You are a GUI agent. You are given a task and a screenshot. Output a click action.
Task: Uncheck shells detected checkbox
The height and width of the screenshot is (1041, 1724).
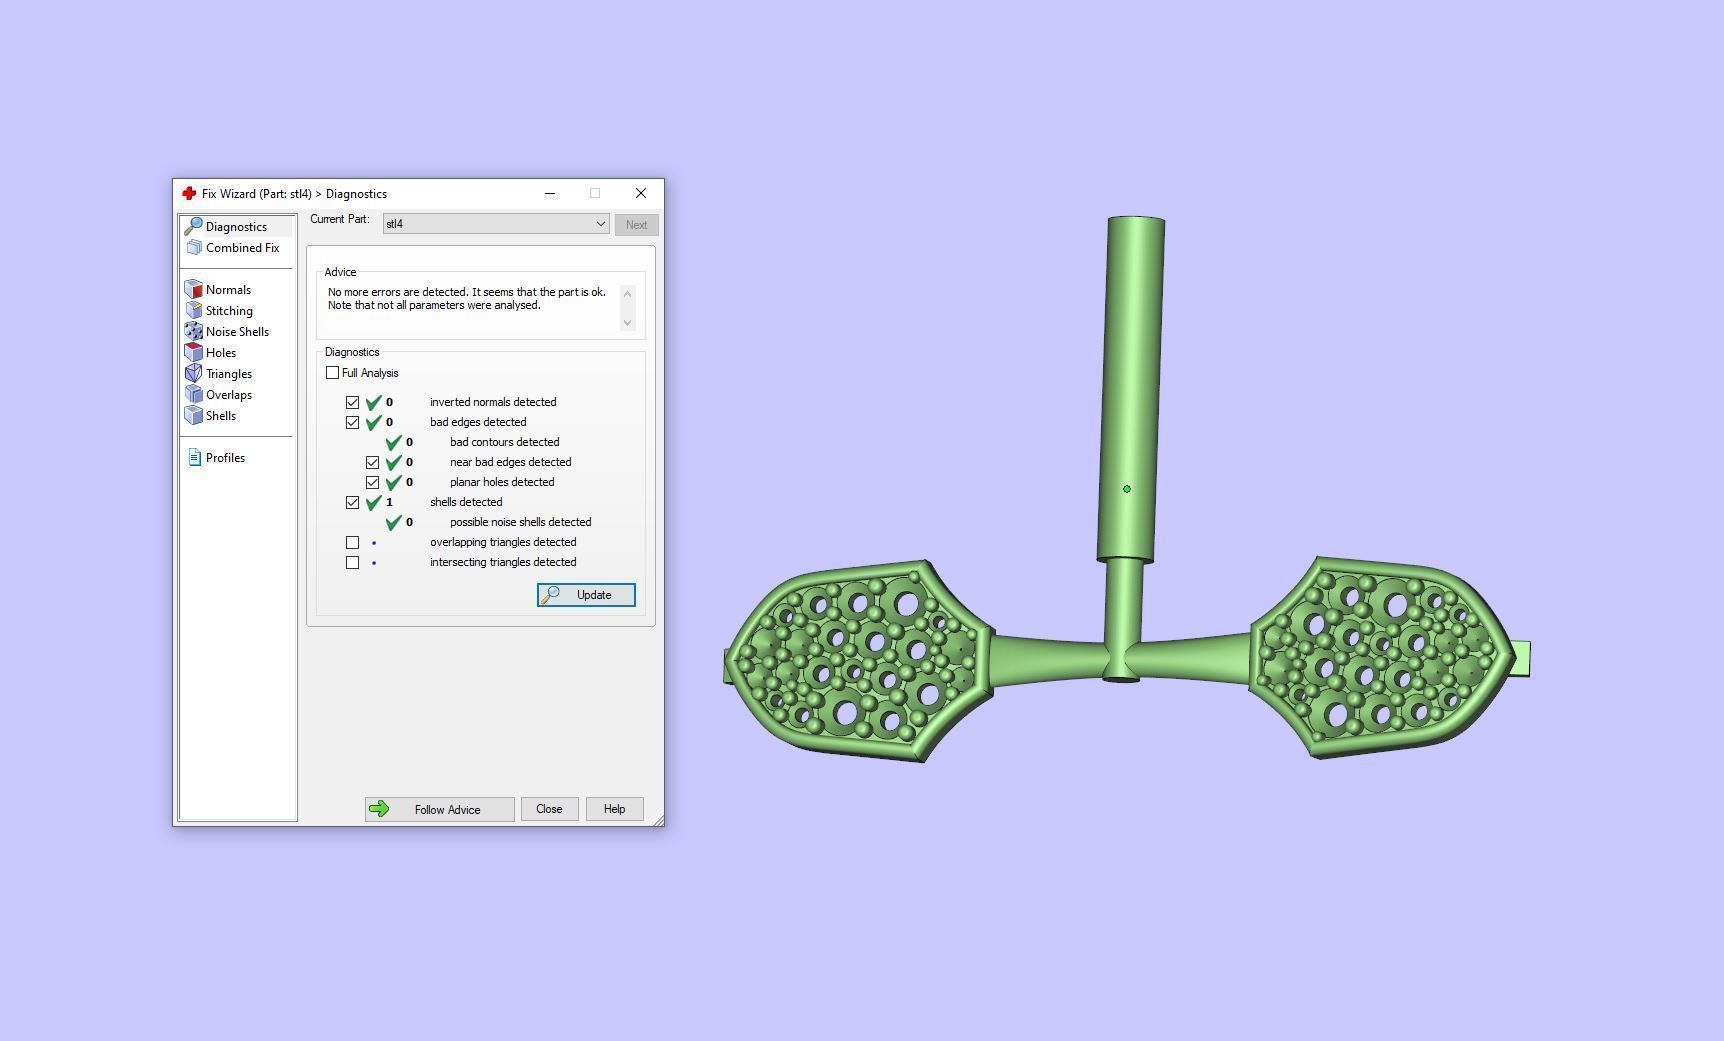pos(353,502)
